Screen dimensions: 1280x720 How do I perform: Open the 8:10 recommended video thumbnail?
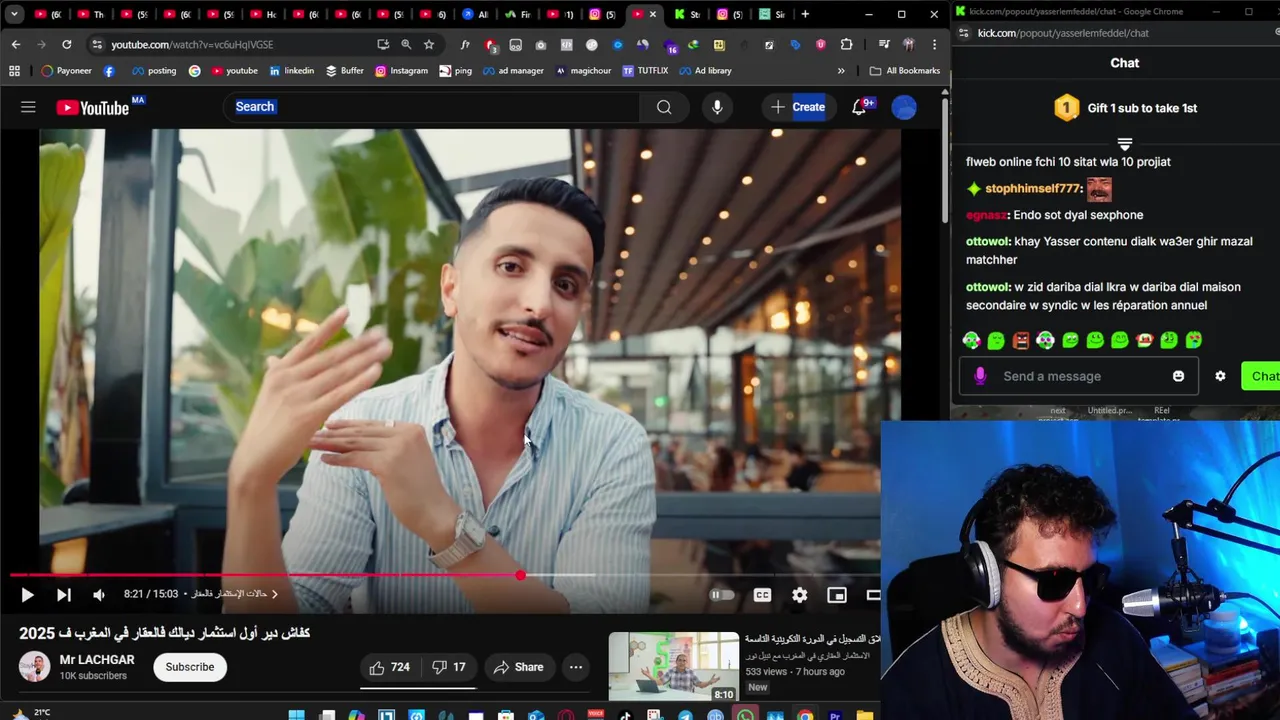pyautogui.click(x=674, y=666)
